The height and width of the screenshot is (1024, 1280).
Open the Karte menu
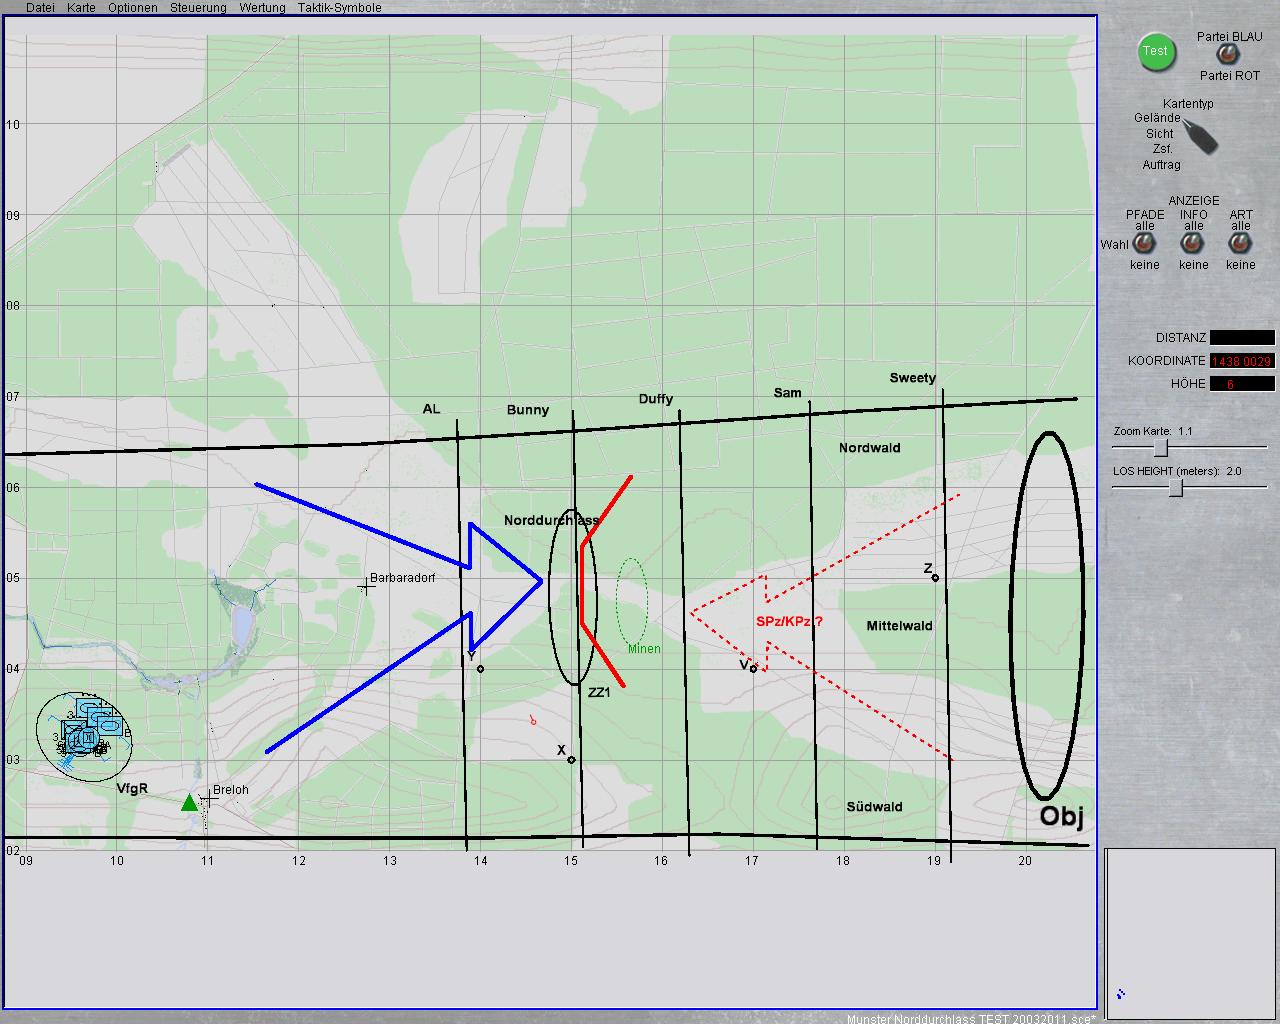click(81, 8)
